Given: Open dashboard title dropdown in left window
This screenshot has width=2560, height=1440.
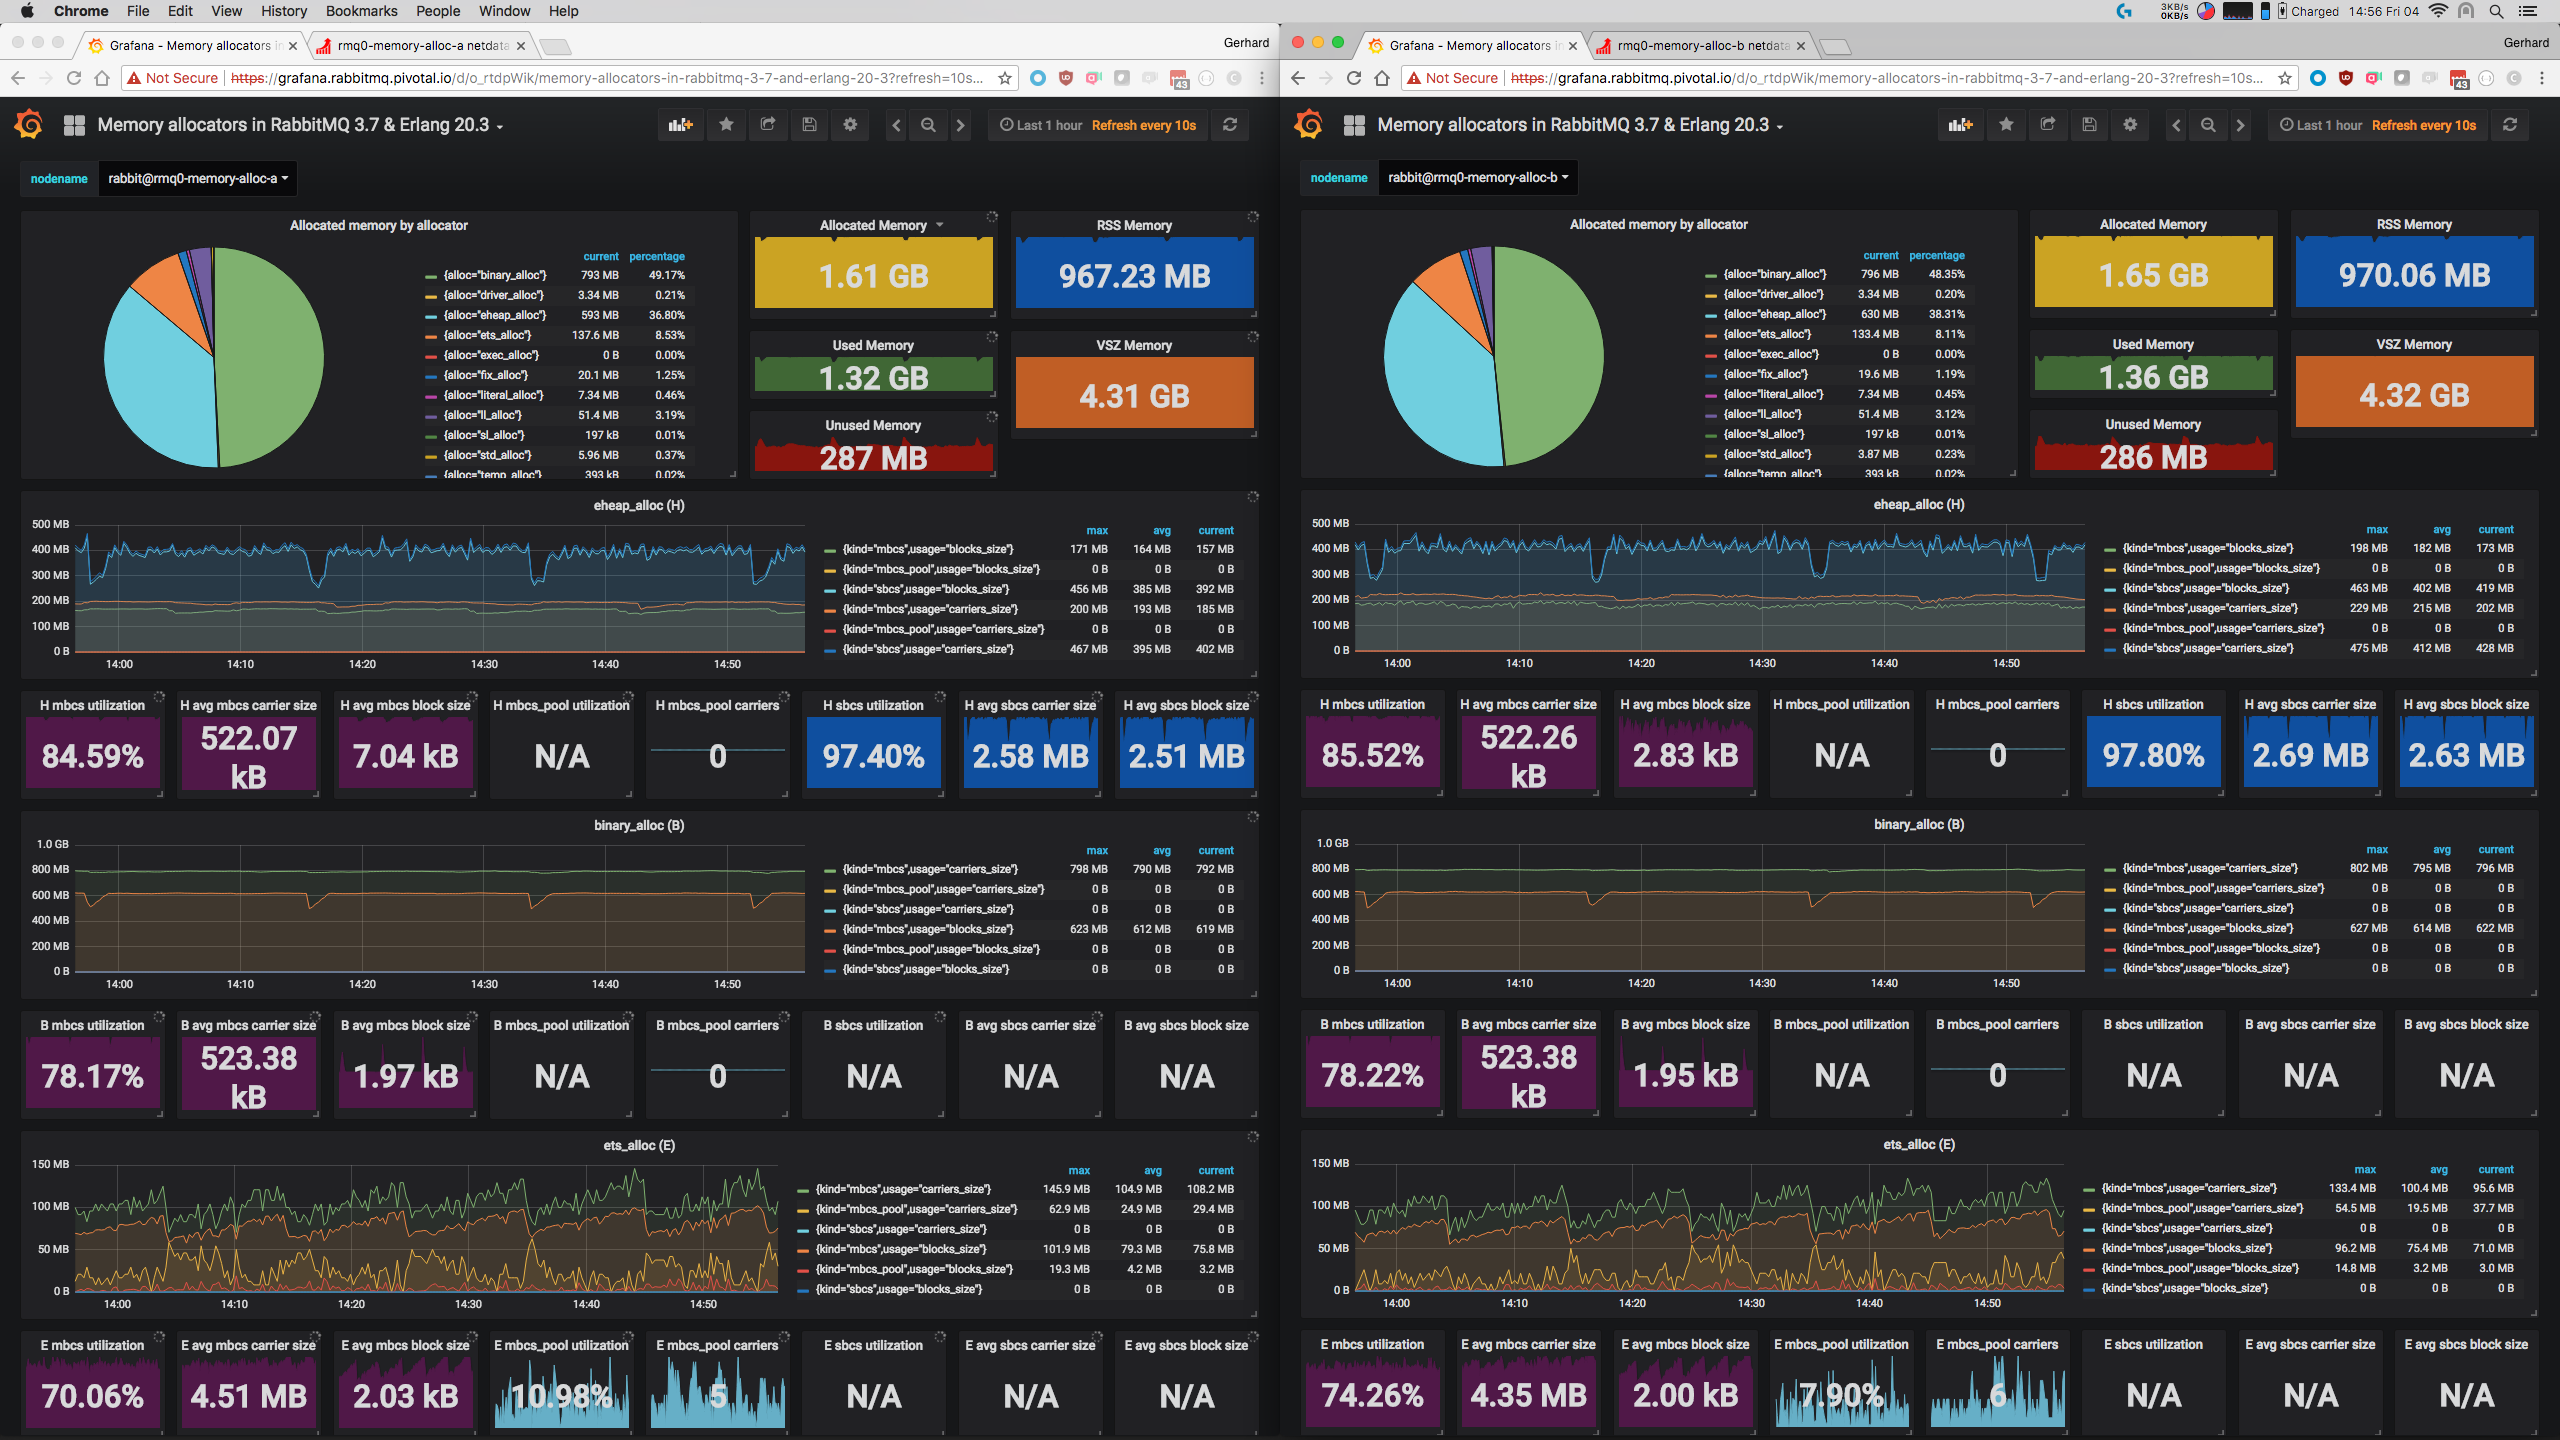Looking at the screenshot, I should (x=300, y=125).
